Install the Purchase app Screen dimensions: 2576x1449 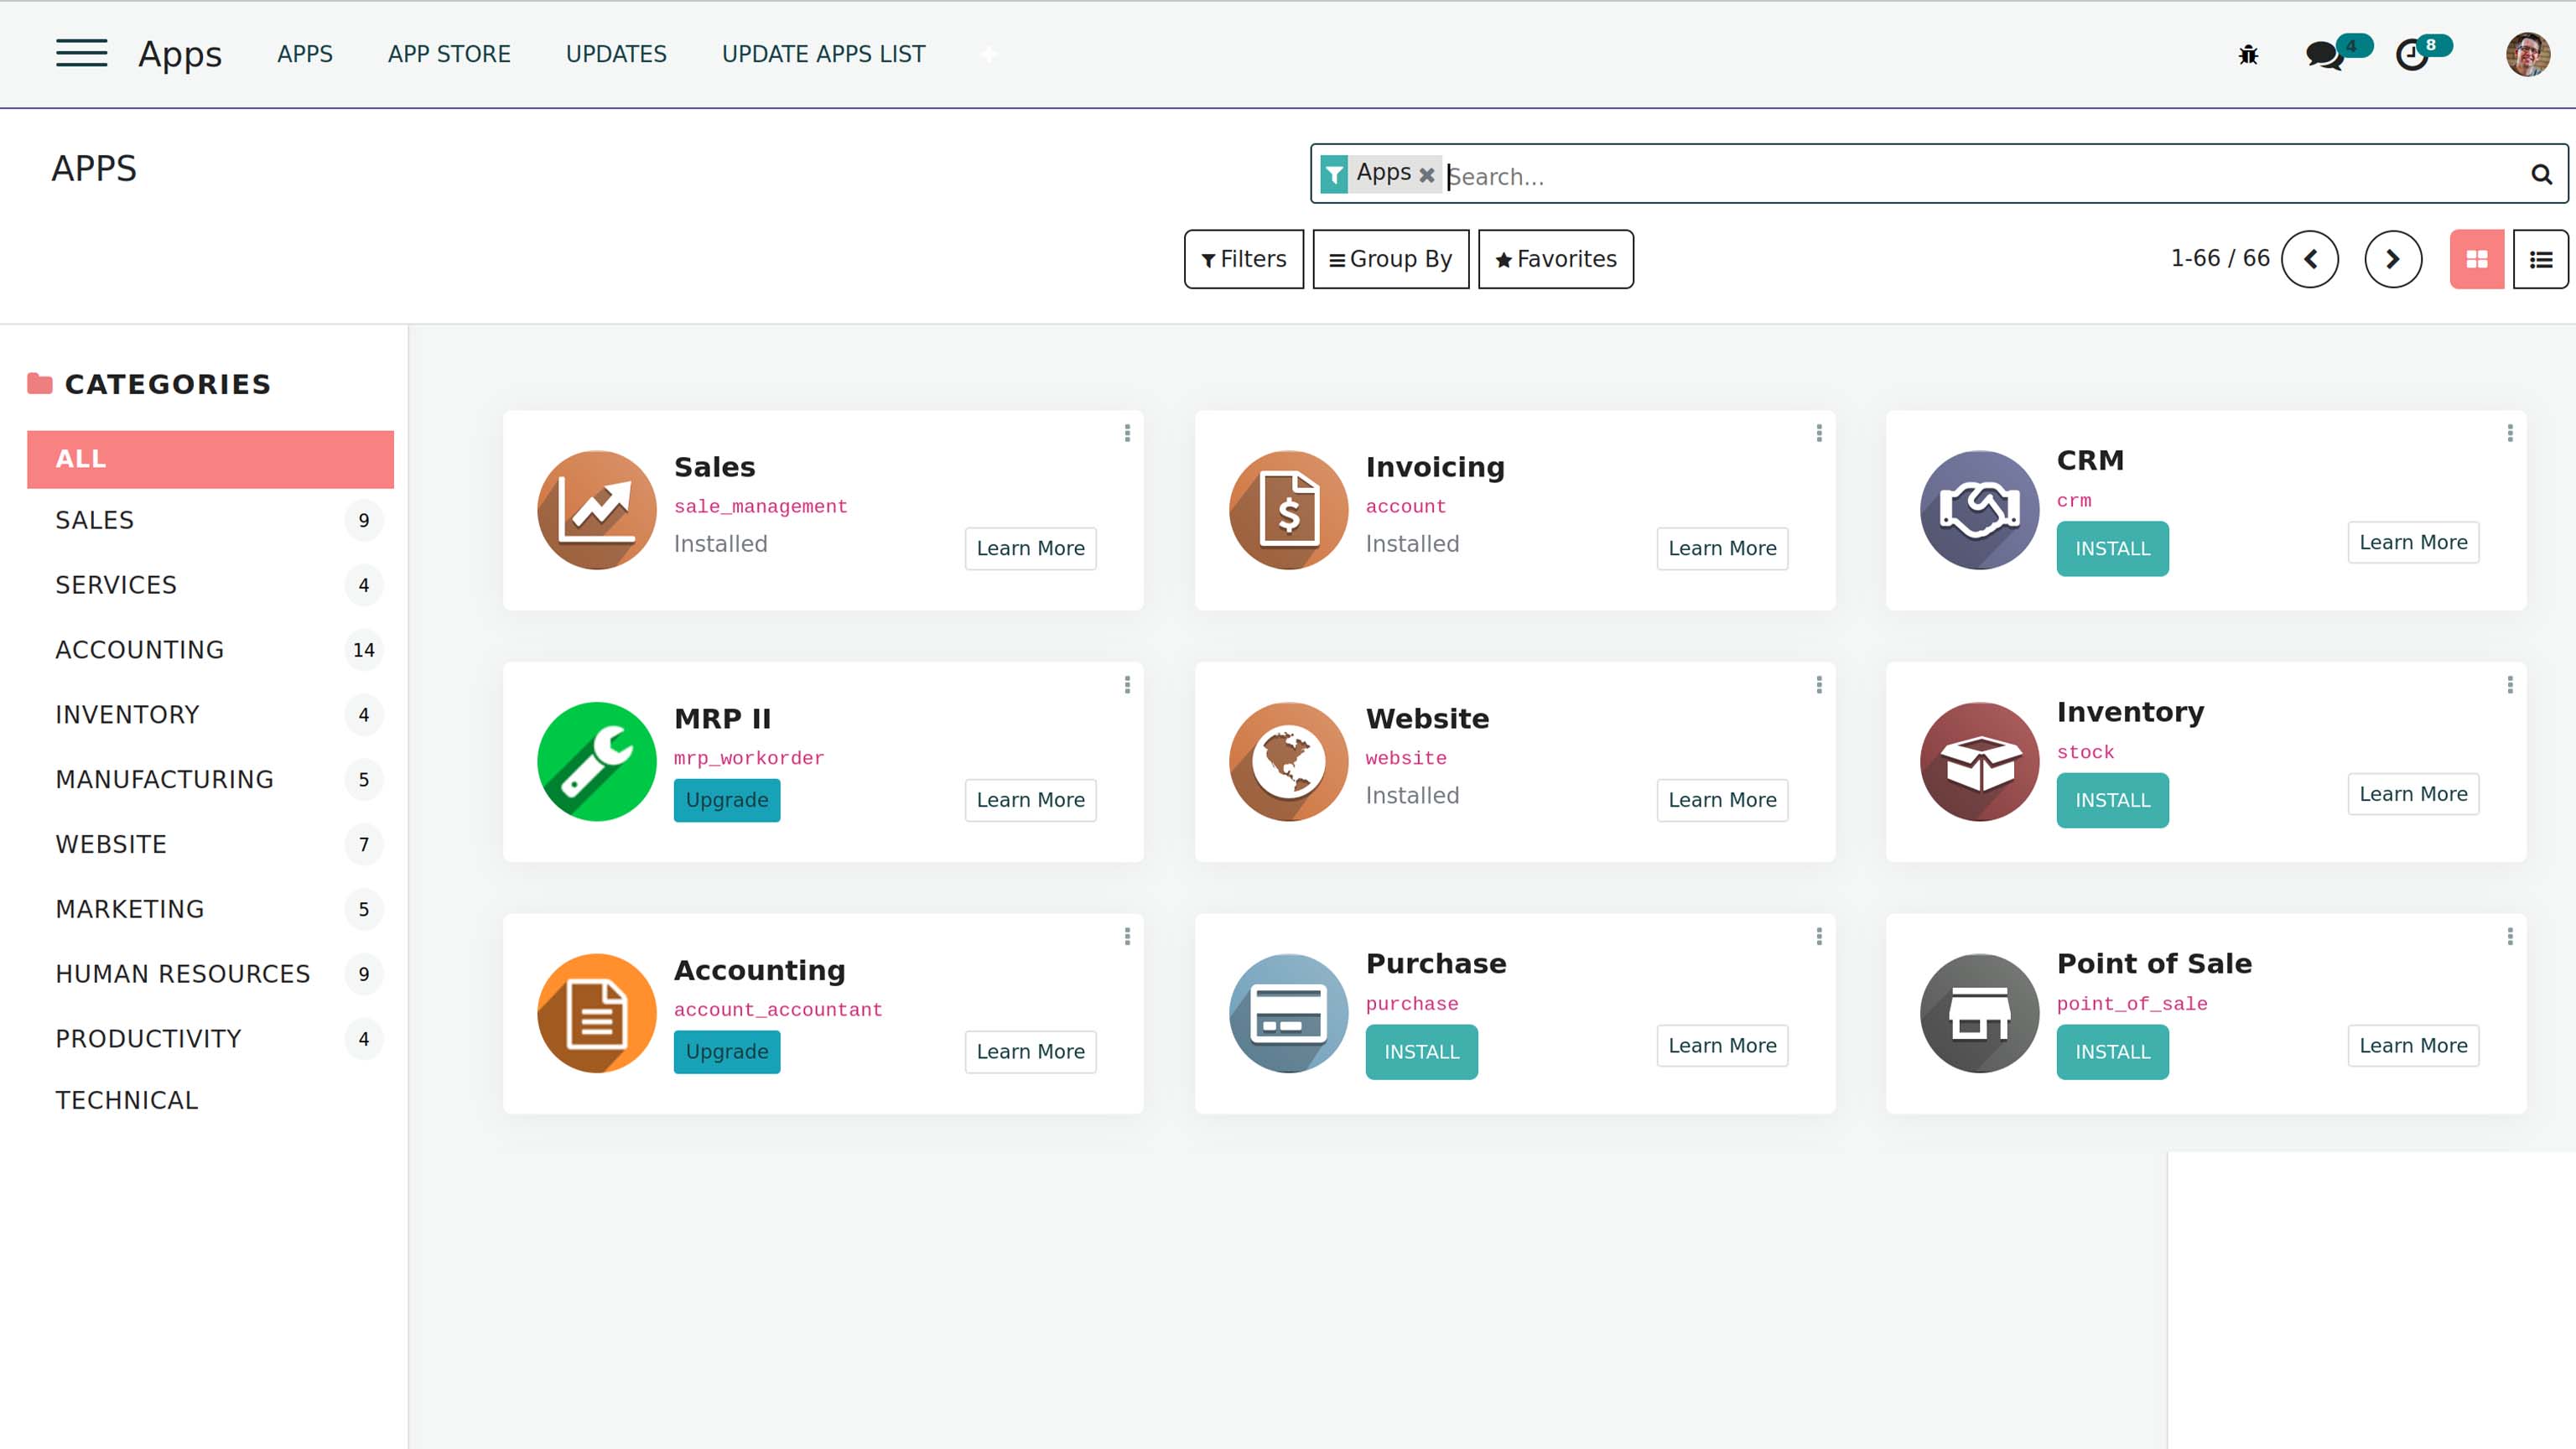click(x=1421, y=1051)
